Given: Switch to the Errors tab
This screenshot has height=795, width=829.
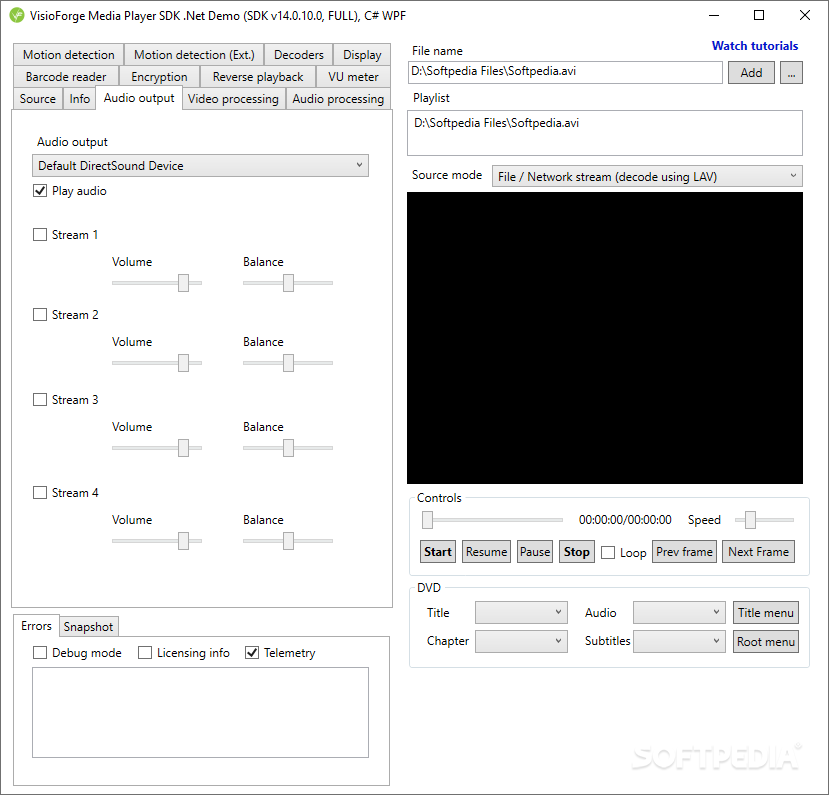Looking at the screenshot, I should point(36,626).
